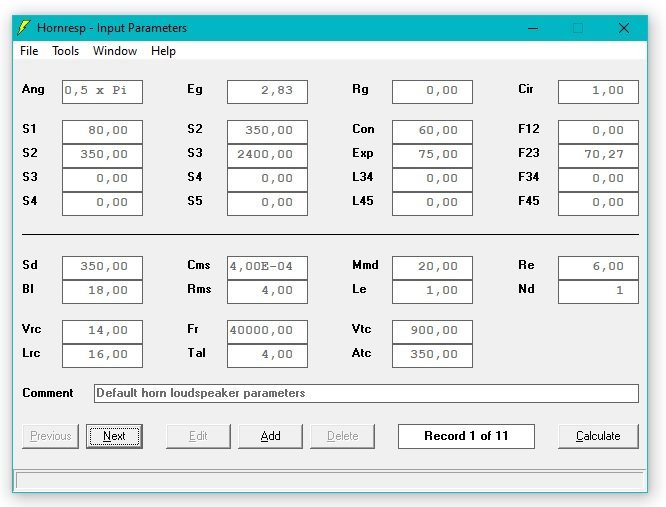
Task: Select the Mmd field with 20,00
Action: click(x=432, y=268)
